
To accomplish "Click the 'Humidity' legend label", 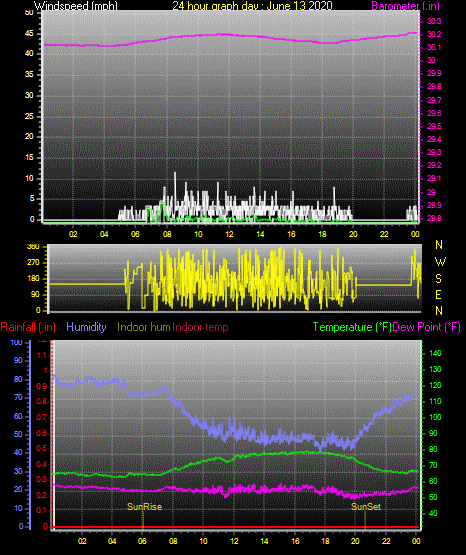I will 86,327.
